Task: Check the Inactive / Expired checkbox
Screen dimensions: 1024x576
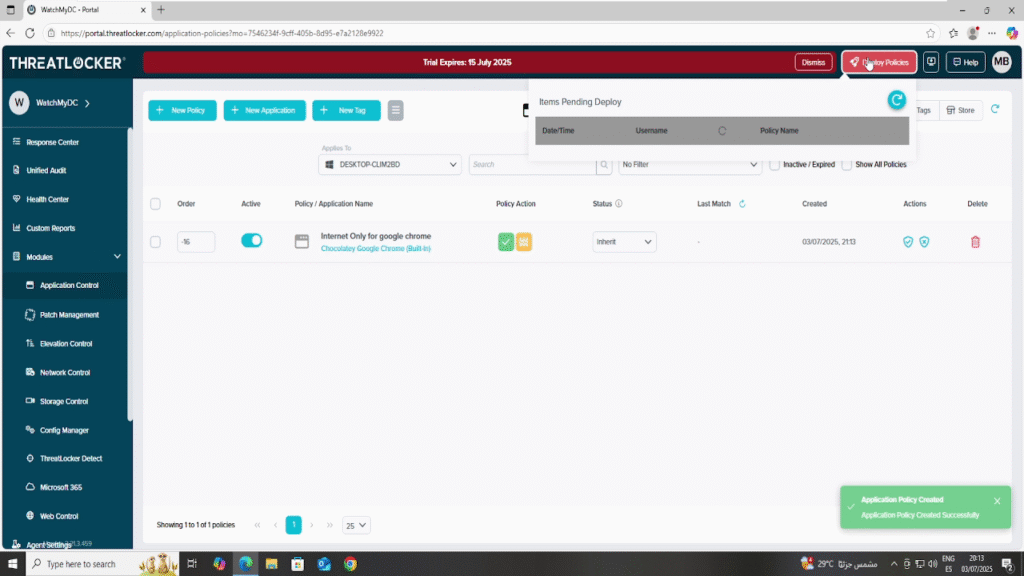Action: click(775, 165)
